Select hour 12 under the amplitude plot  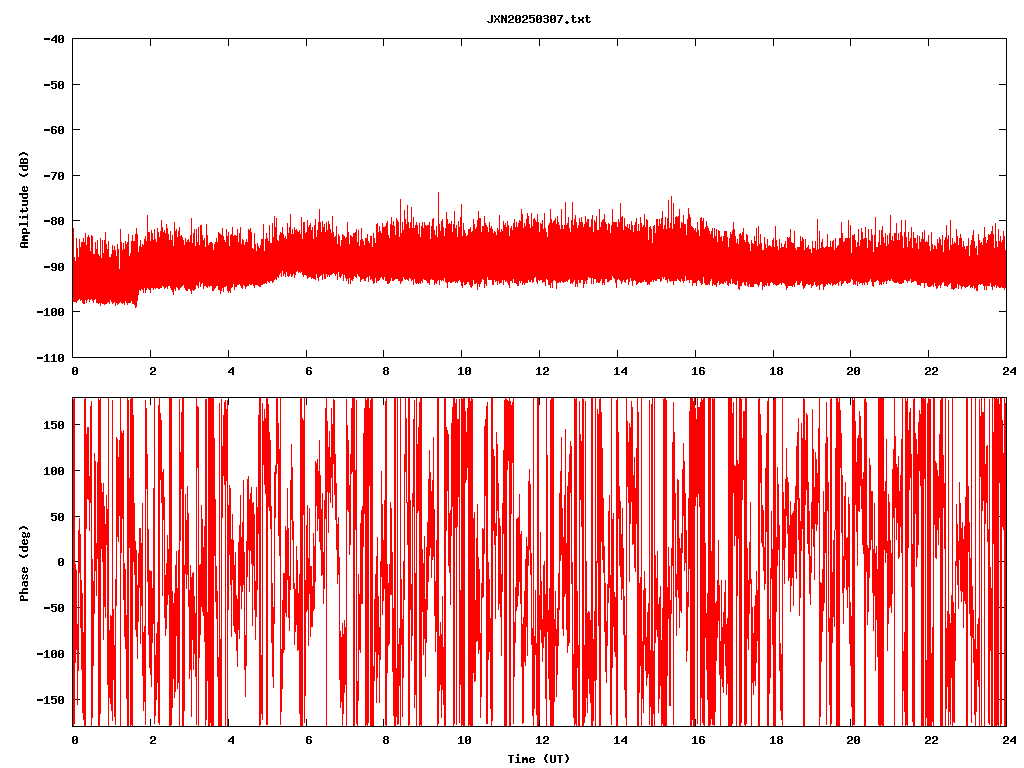coord(542,372)
